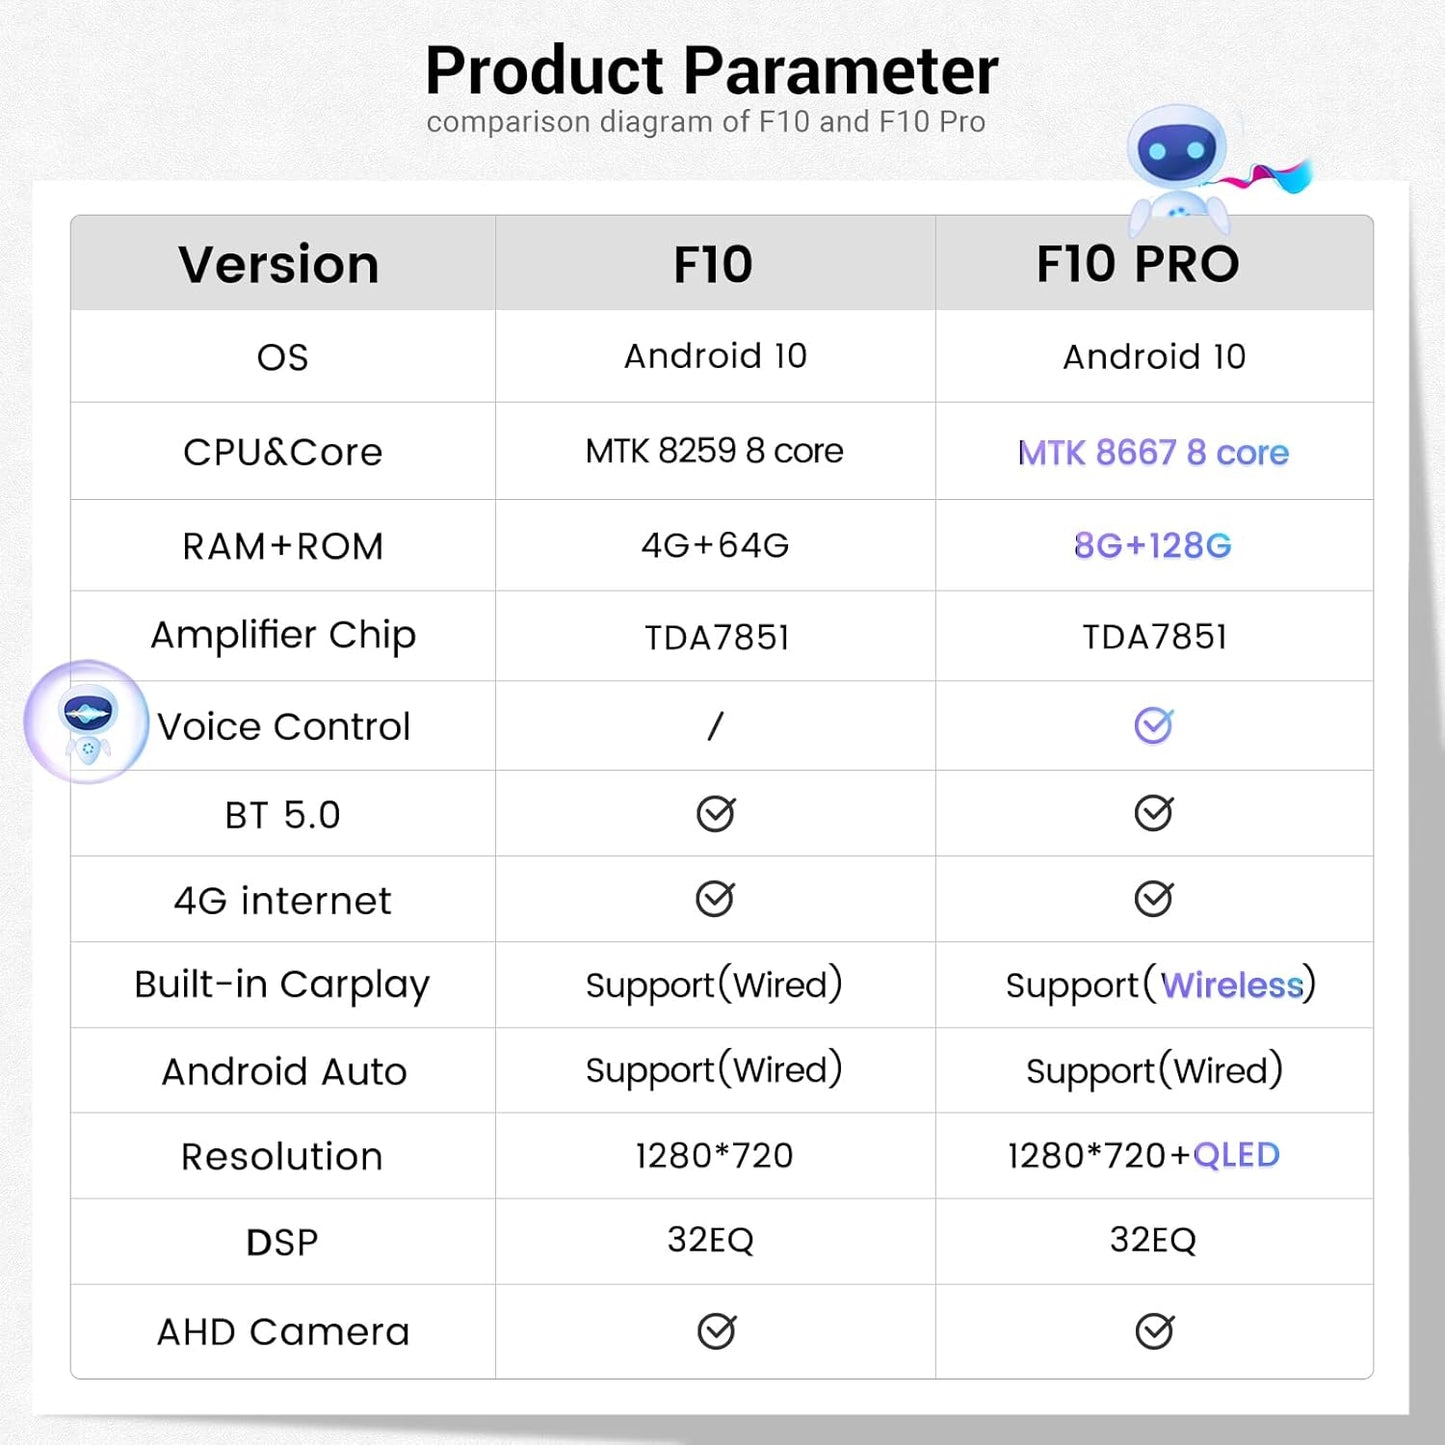Click the voice assistant robot icon beside Voice Control
The image size is (1445, 1445).
tap(88, 721)
